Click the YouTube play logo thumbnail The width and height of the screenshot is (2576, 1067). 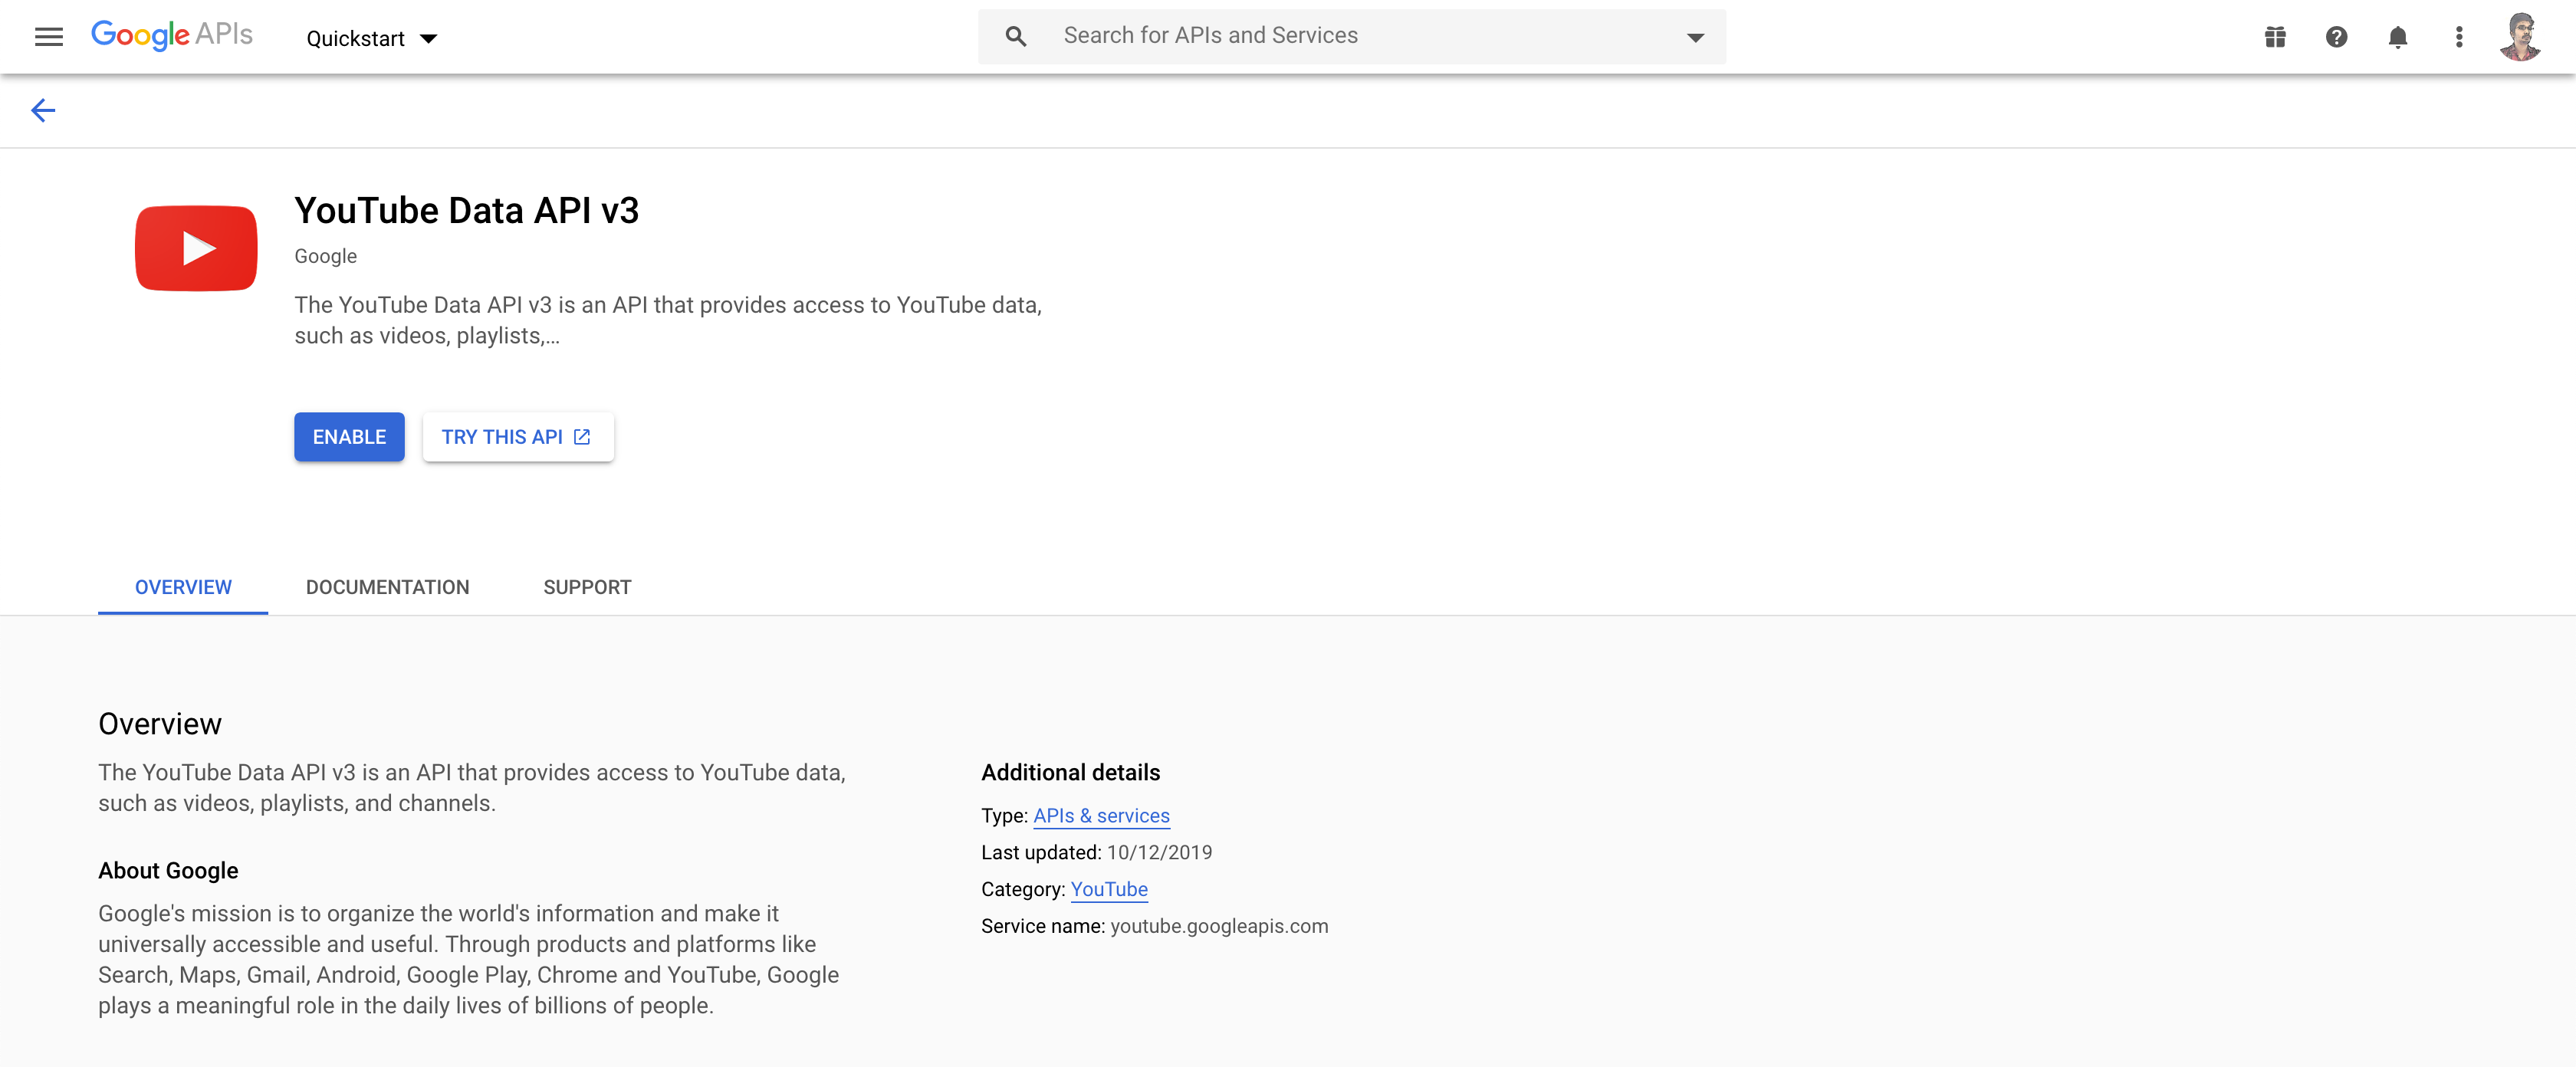196,248
